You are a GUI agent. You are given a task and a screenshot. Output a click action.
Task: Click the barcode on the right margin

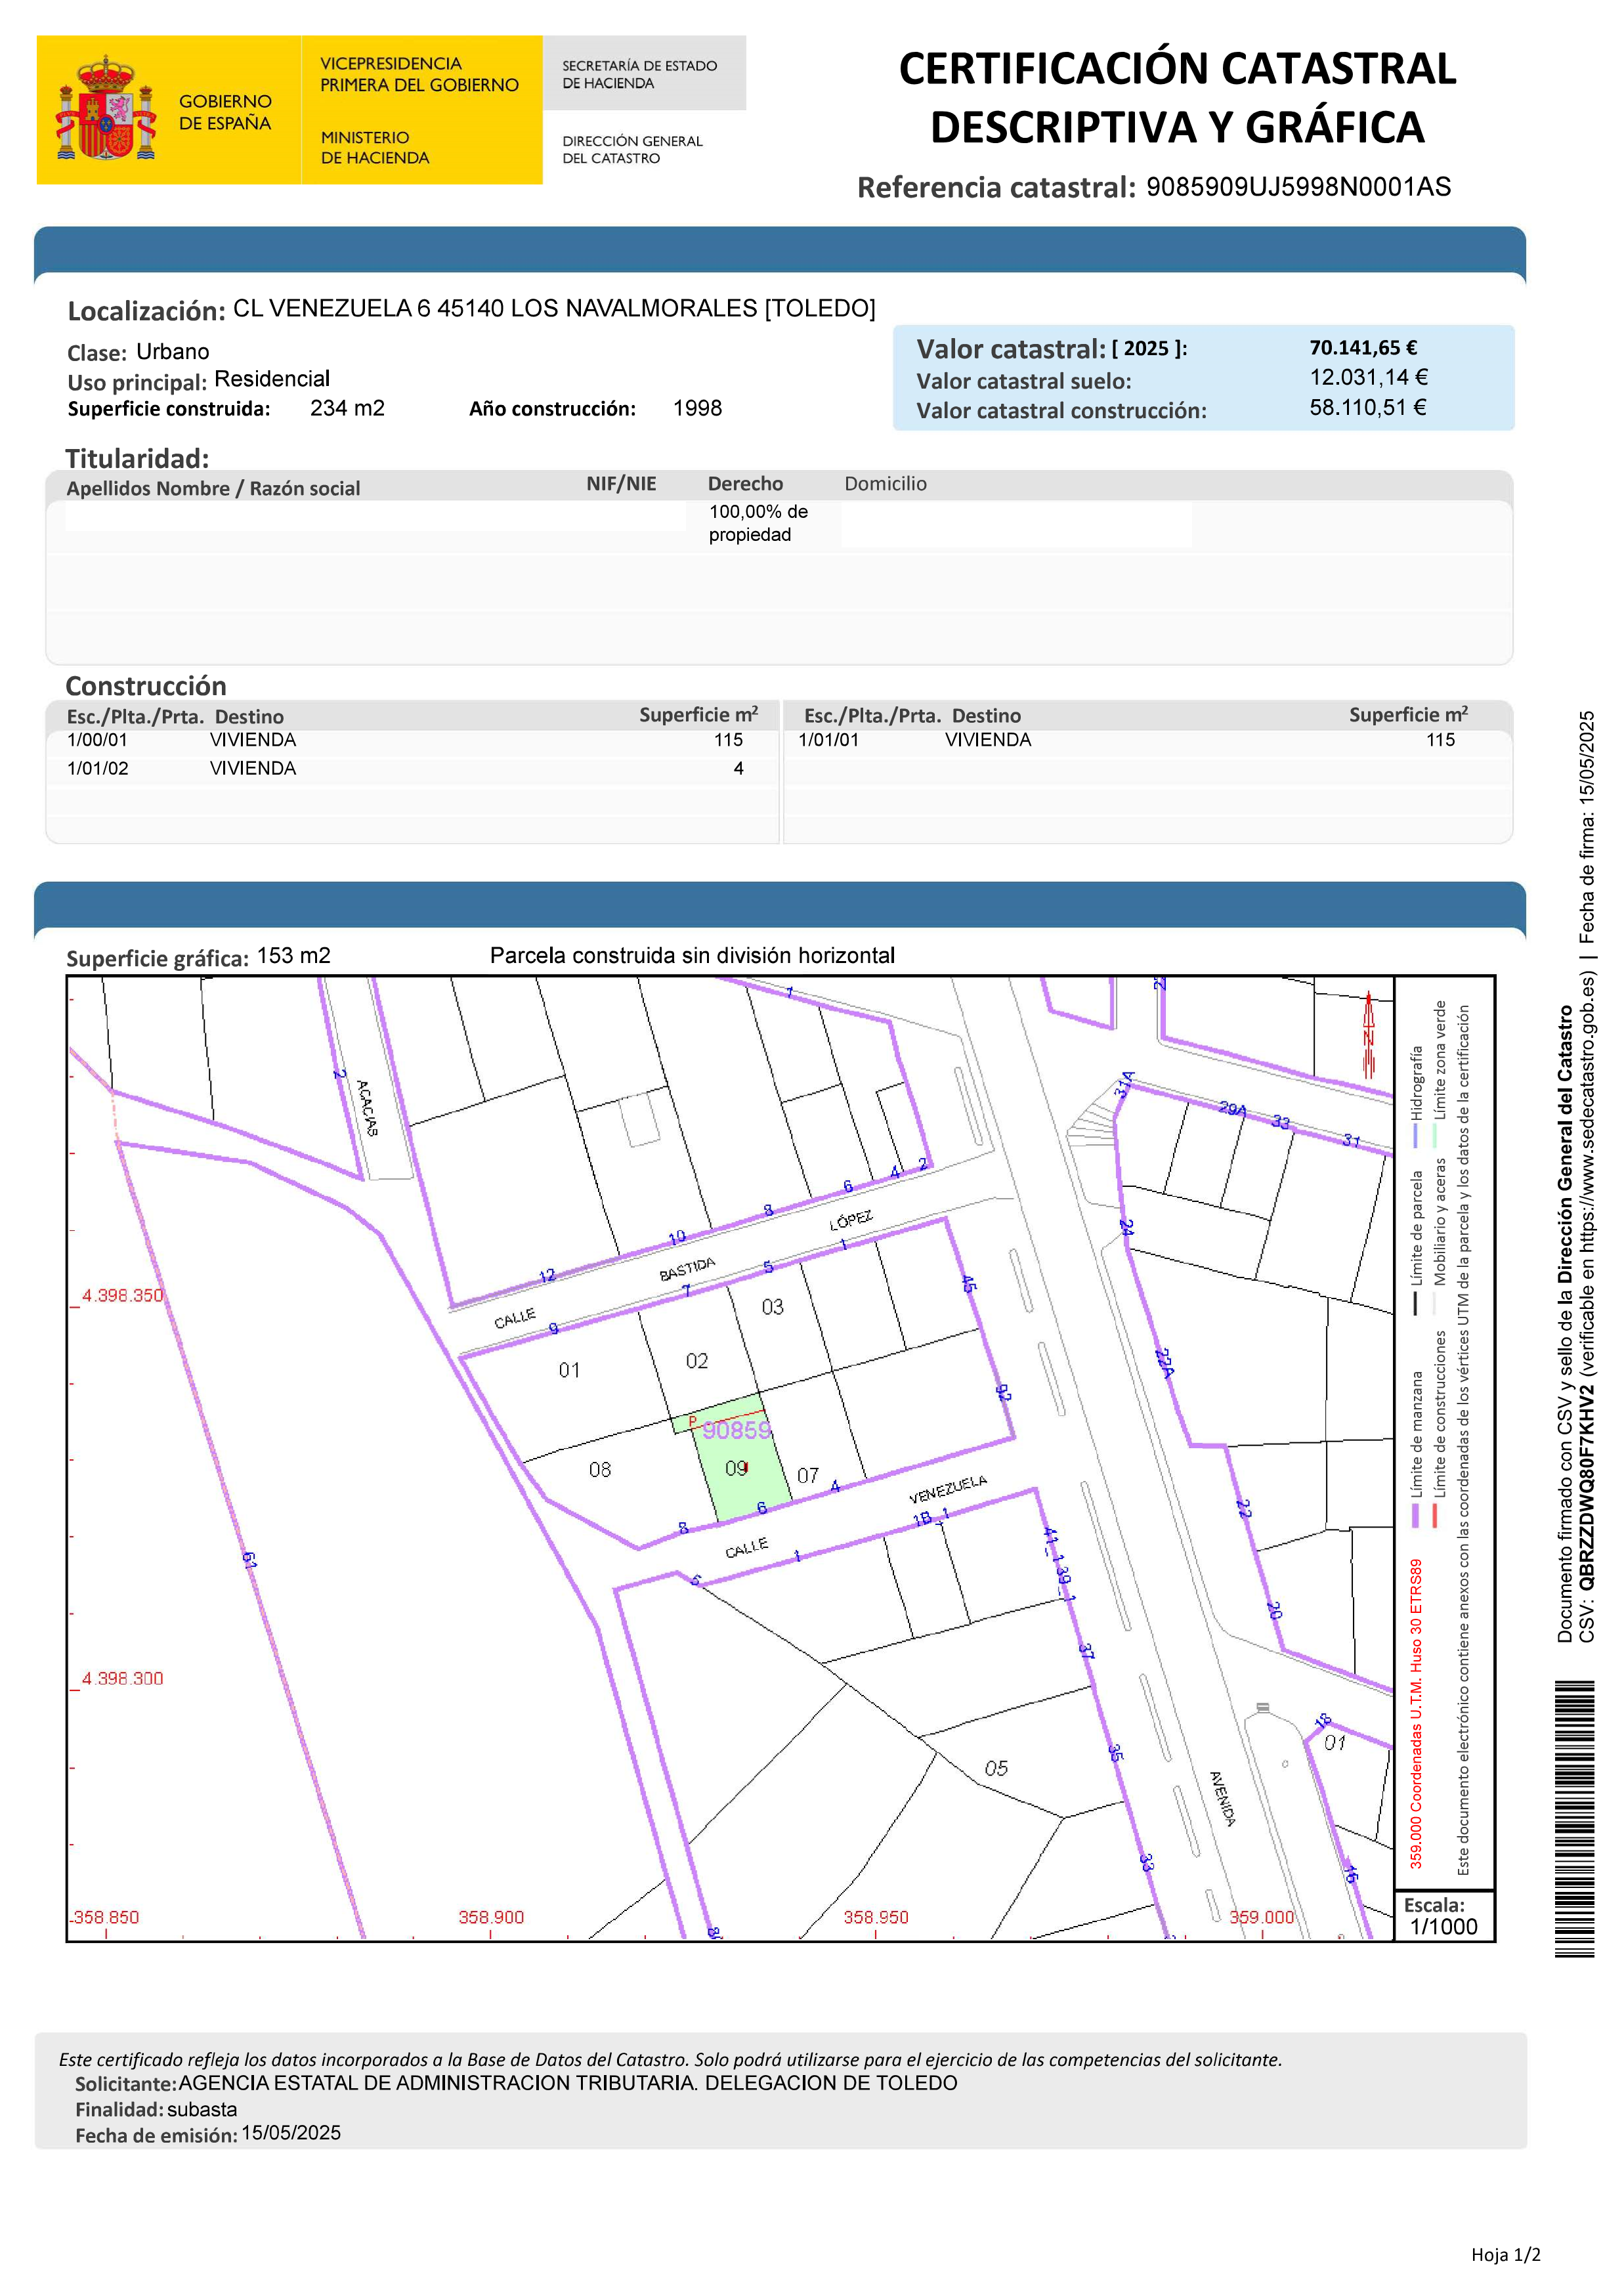1574,1818
